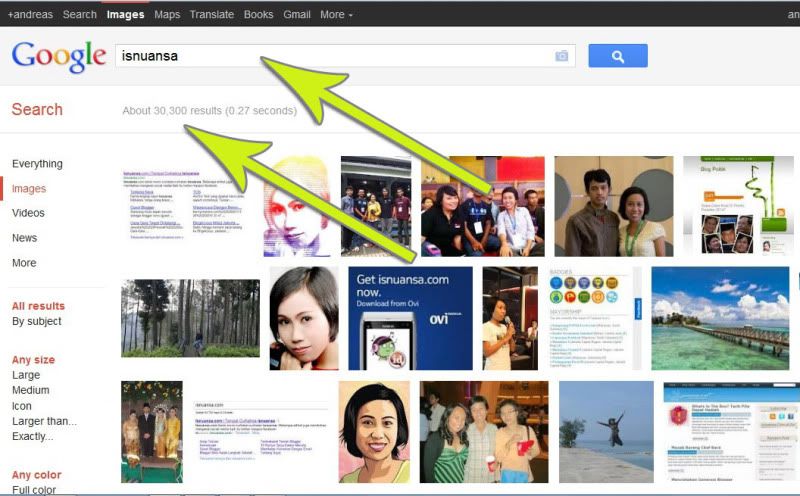Filter images by Medium size
The width and height of the screenshot is (800, 496).
[x=31, y=390]
